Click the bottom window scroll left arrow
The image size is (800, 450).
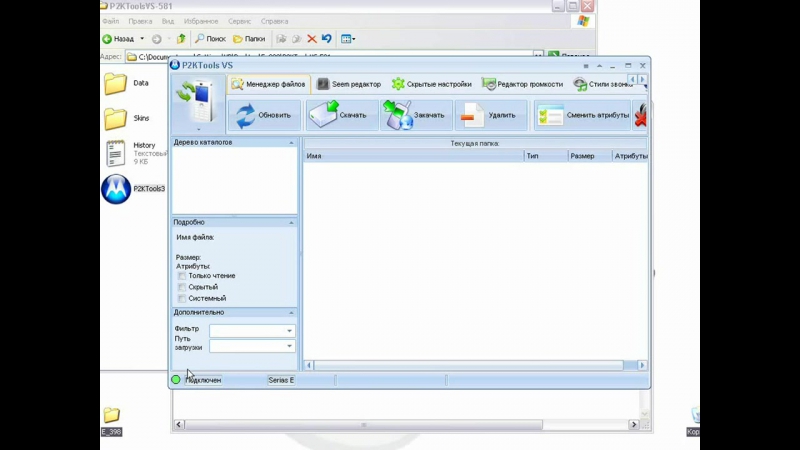click(179, 424)
